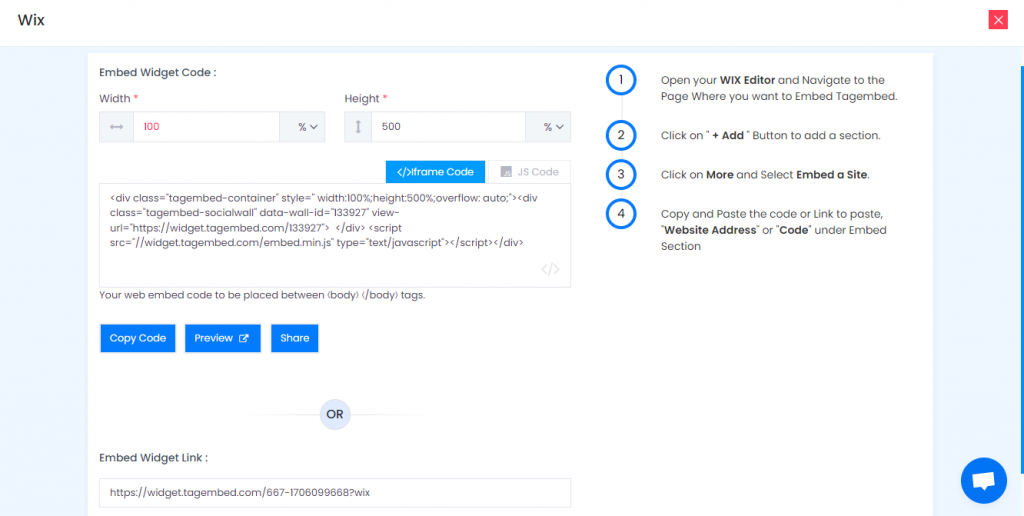Click the Copy Code button
The width and height of the screenshot is (1024, 516).
tap(138, 338)
